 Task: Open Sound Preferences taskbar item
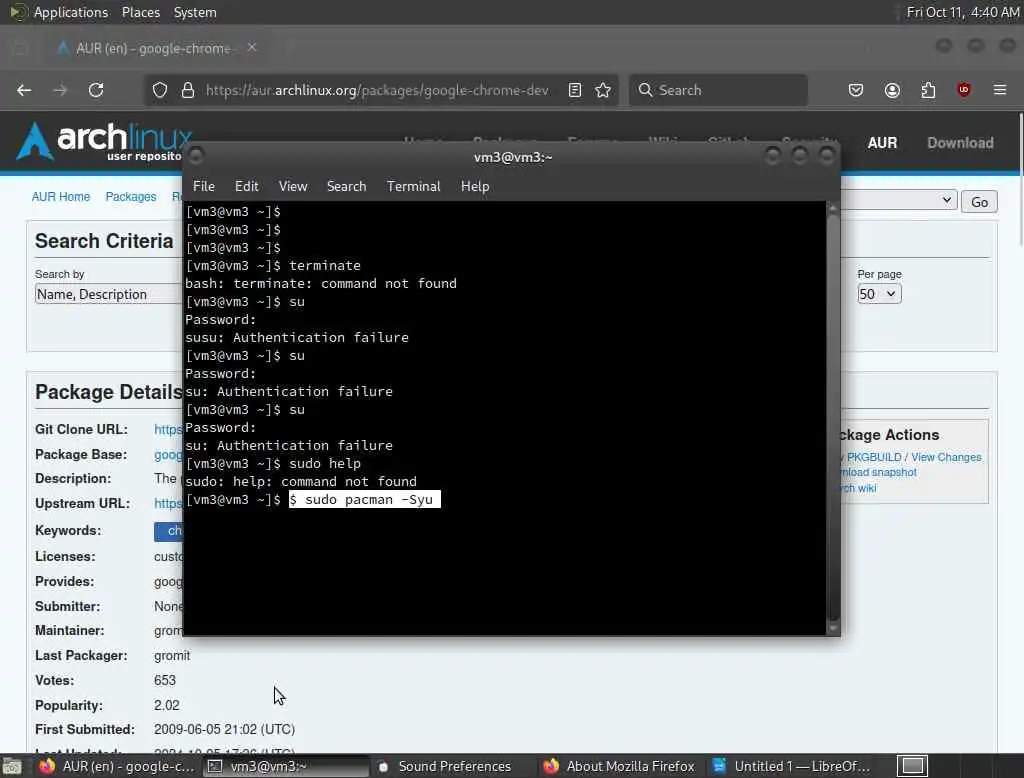tap(445, 766)
